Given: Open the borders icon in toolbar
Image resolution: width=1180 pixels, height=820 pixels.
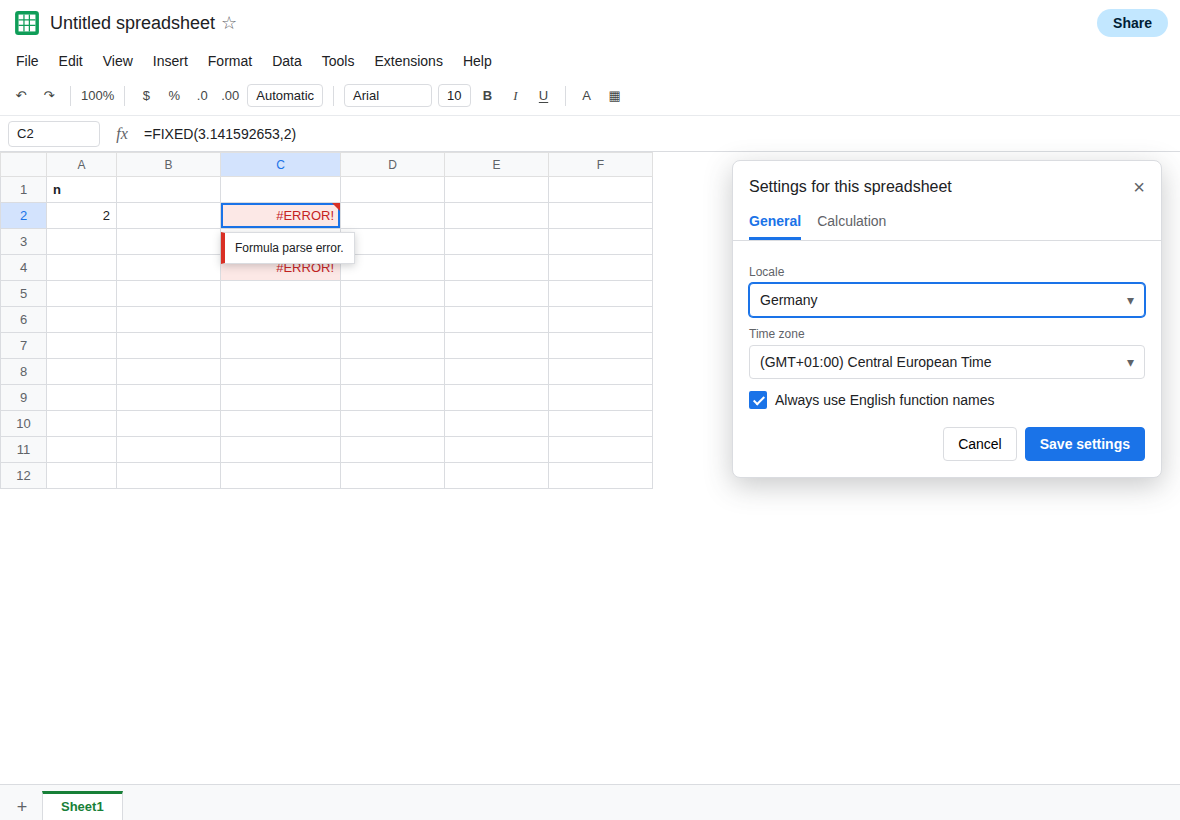Looking at the screenshot, I should [x=614, y=96].
